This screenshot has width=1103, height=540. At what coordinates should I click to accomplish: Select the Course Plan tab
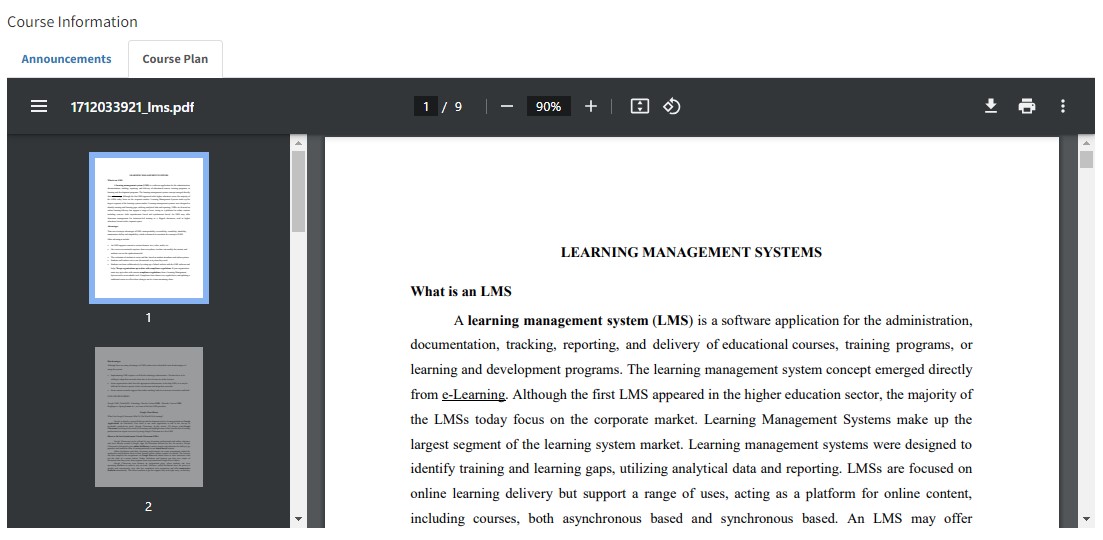pyautogui.click(x=175, y=59)
